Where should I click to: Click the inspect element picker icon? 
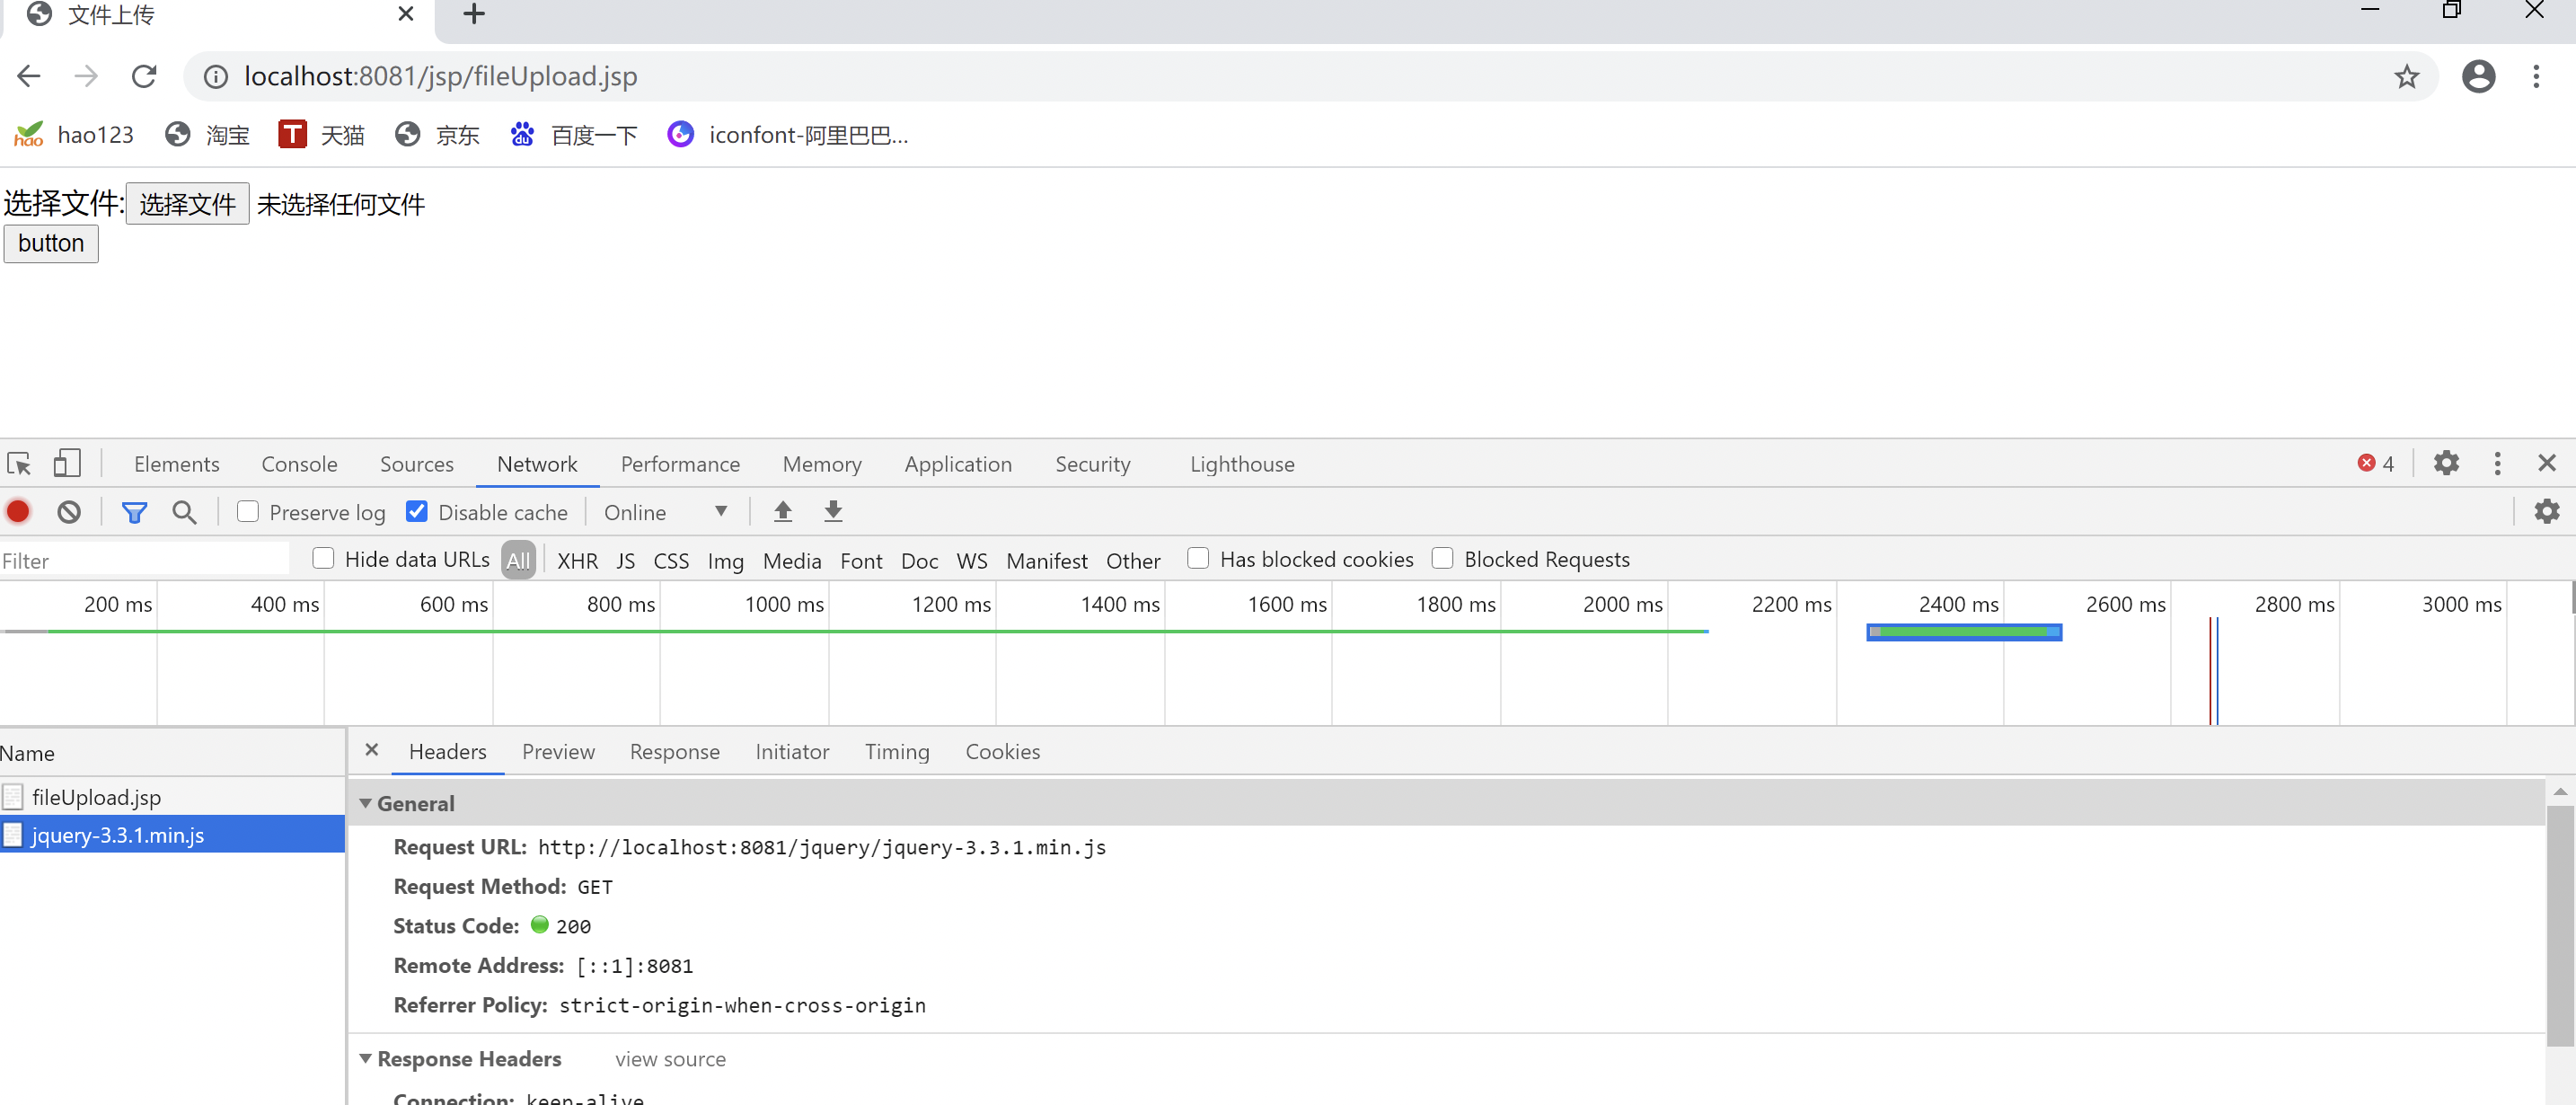[x=19, y=464]
